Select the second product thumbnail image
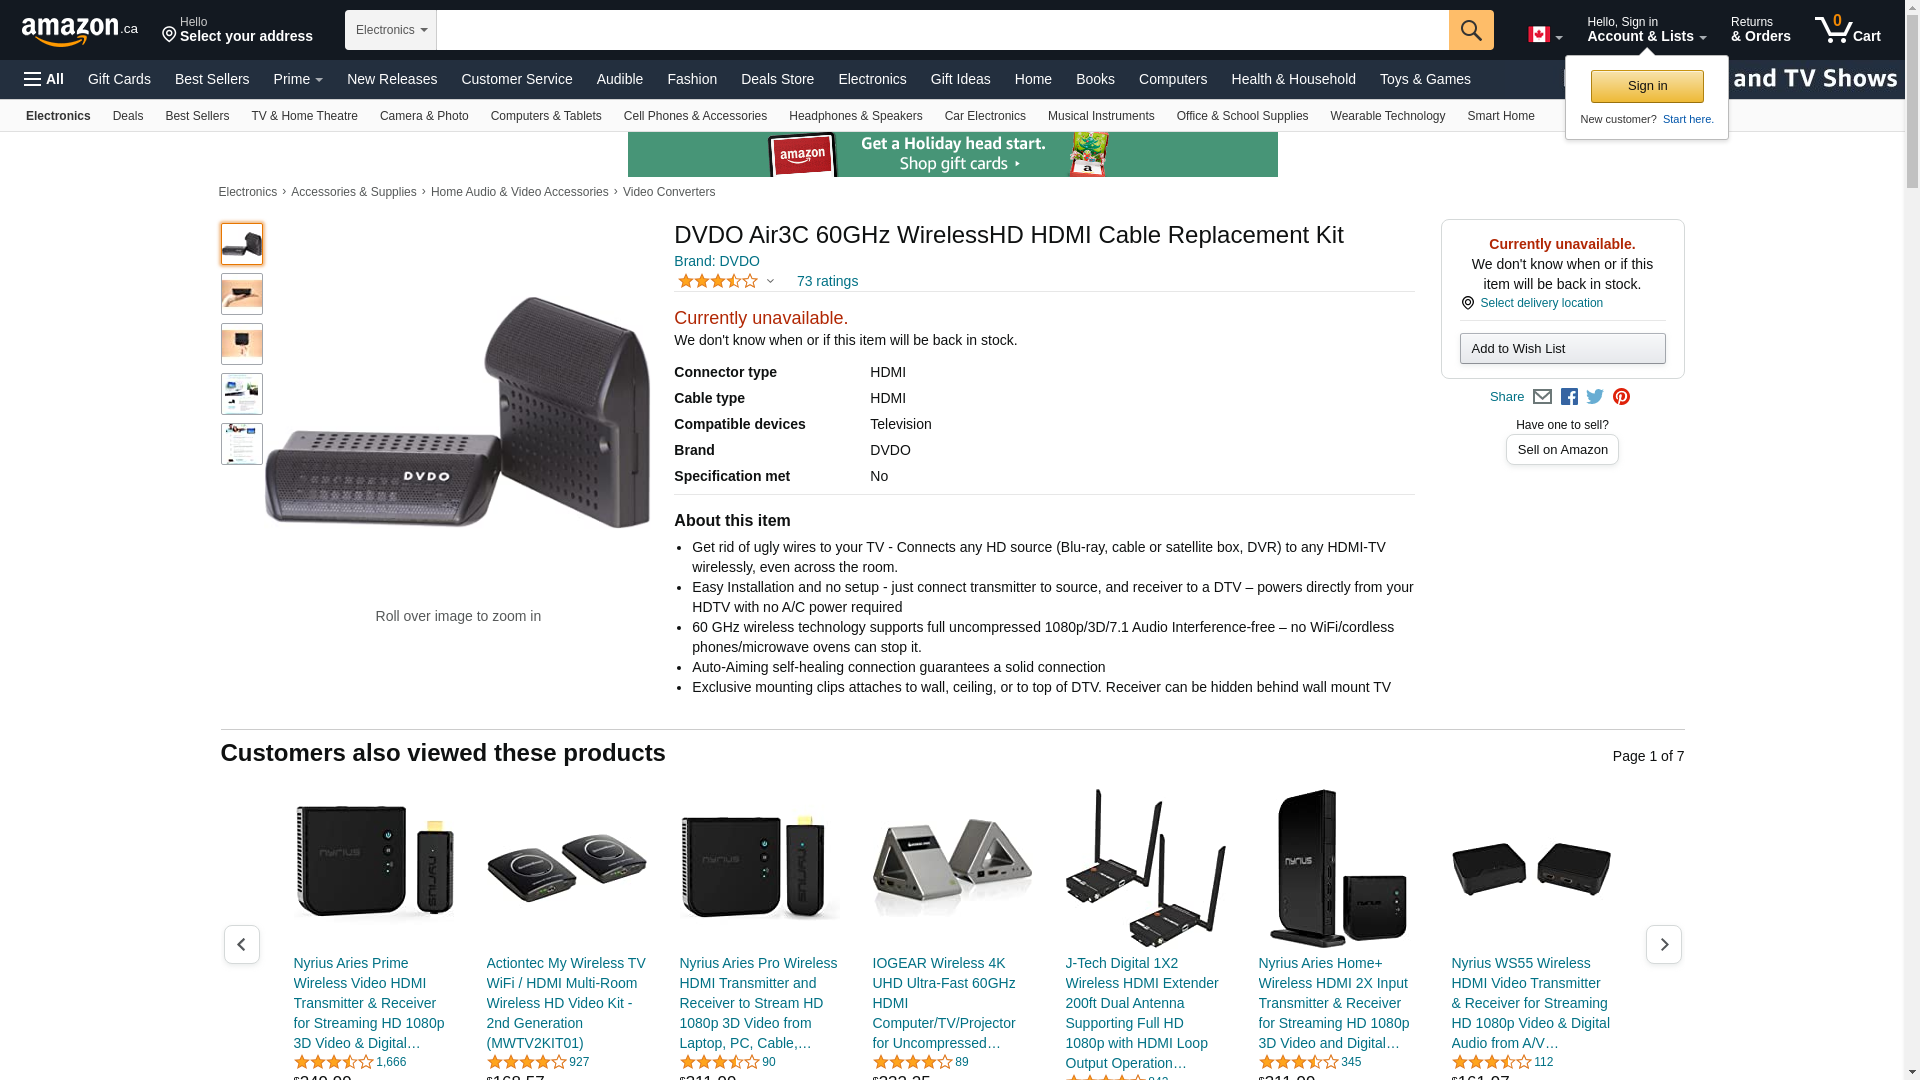Screen dimensions: 1920x1080 [x=242, y=294]
